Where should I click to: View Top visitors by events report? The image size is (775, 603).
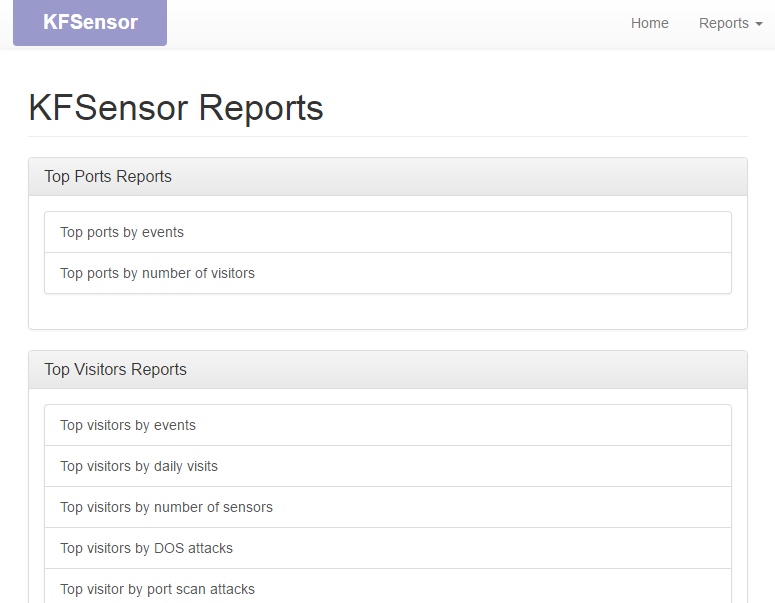point(388,426)
